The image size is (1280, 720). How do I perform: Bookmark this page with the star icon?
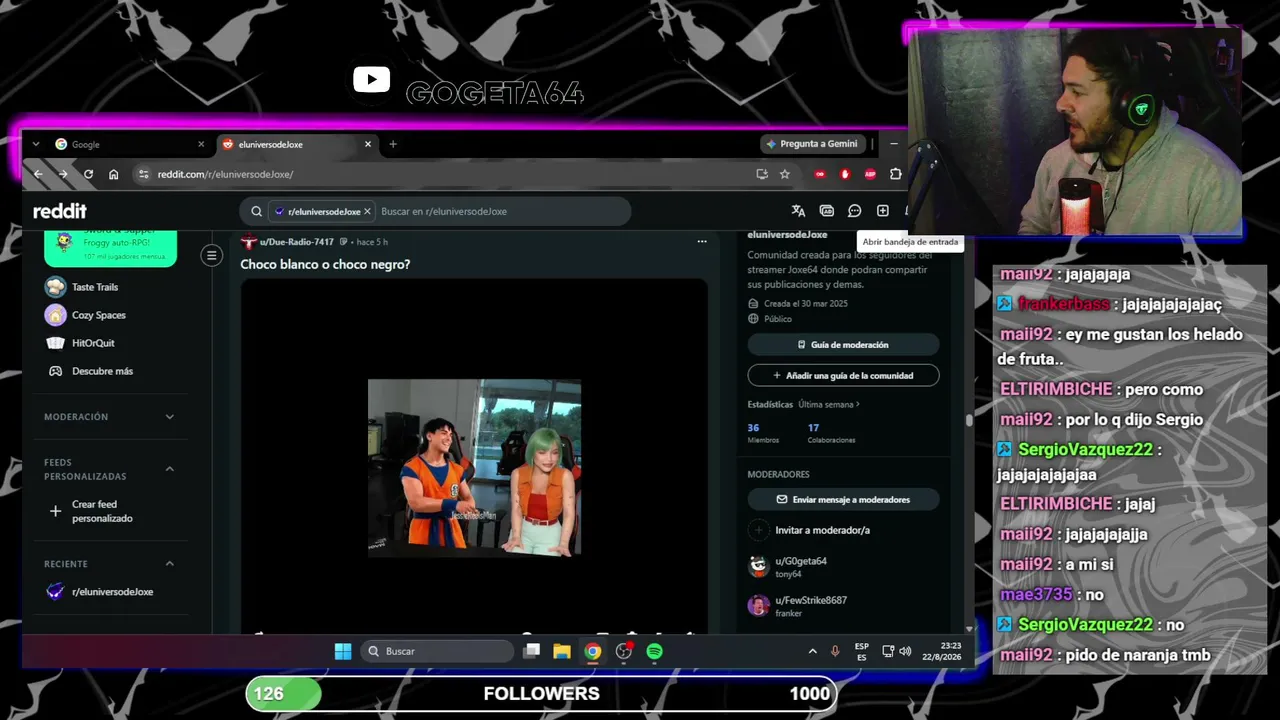785,174
